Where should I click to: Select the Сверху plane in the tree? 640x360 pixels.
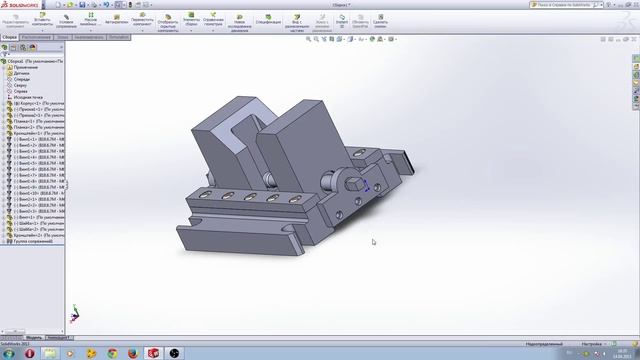pyautogui.click(x=20, y=85)
